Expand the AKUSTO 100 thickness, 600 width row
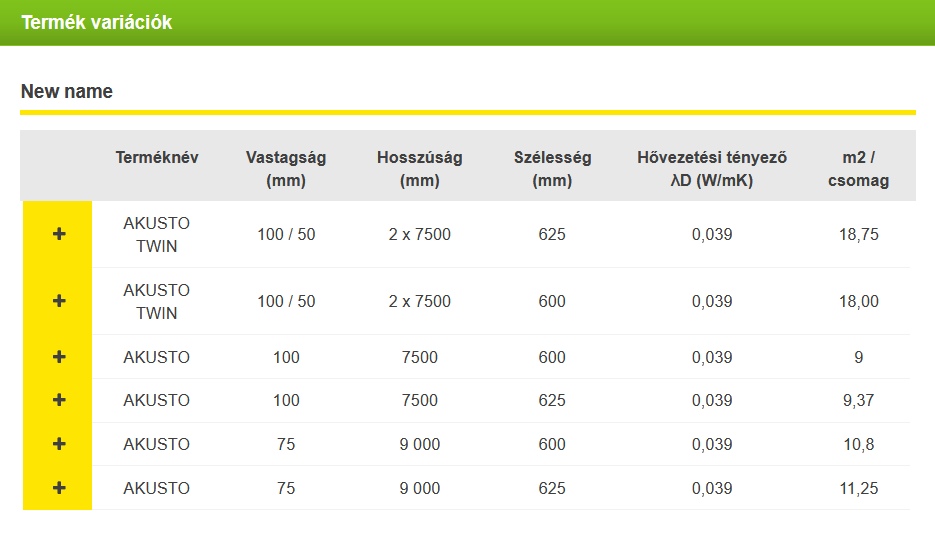Screen dimensions: 935x544 click(58, 357)
